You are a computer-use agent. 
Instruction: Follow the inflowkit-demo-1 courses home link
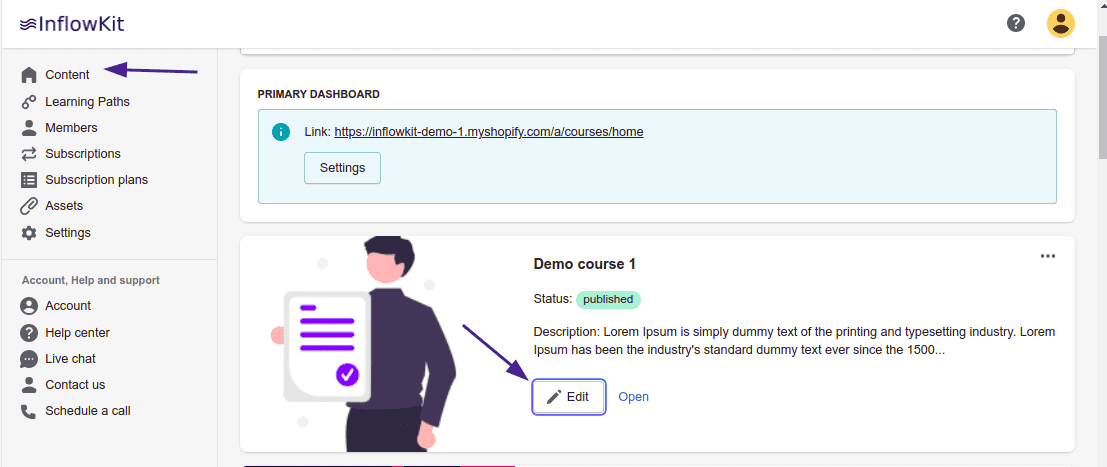pyautogui.click(x=488, y=132)
